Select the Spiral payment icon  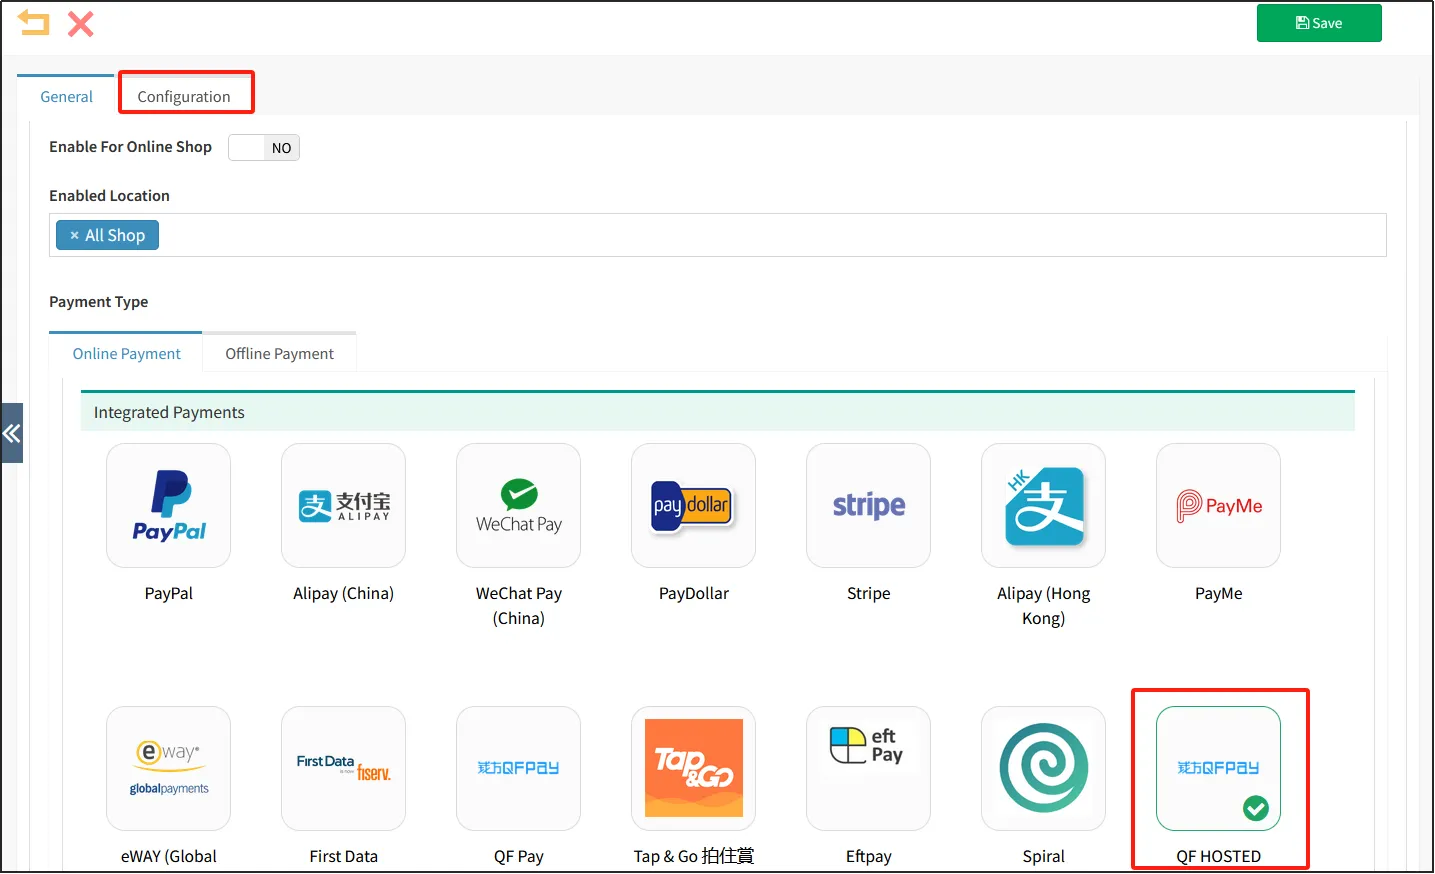[1044, 769]
